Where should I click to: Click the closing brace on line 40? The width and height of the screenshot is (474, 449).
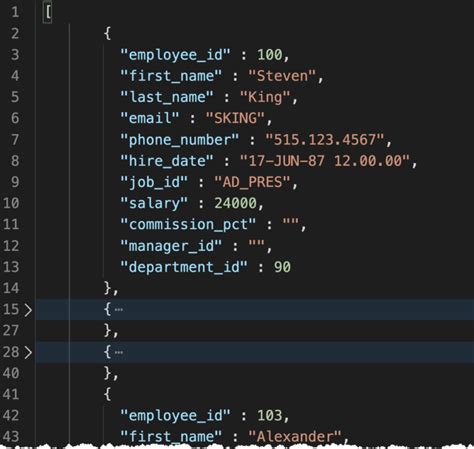[108, 373]
